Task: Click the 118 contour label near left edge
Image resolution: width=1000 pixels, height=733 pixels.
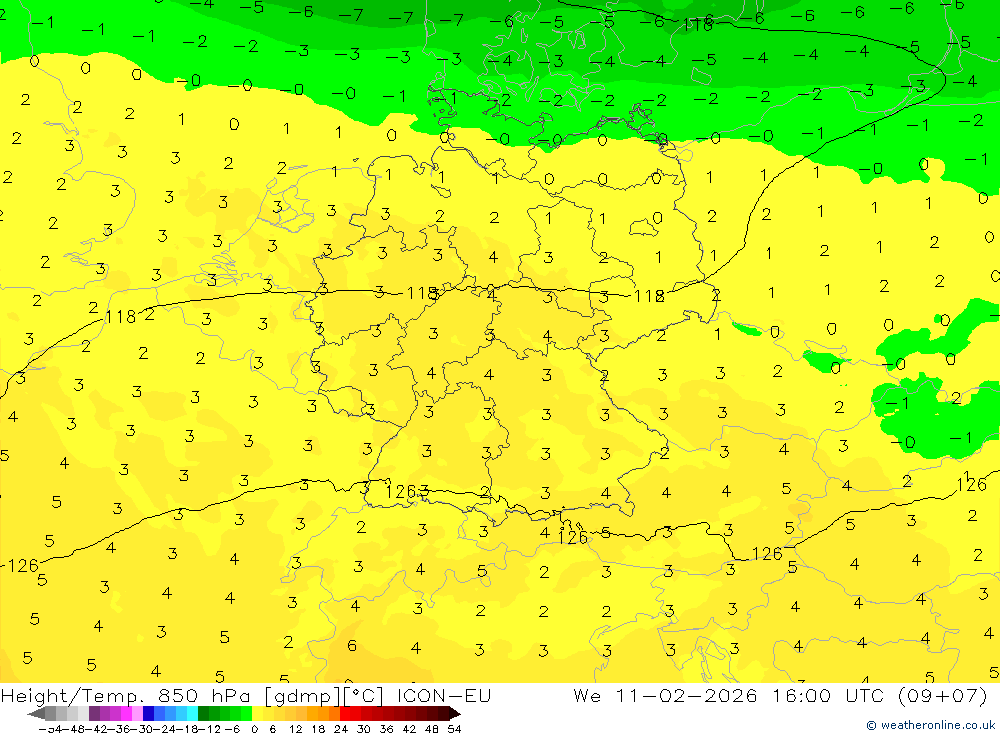Action: click(121, 316)
